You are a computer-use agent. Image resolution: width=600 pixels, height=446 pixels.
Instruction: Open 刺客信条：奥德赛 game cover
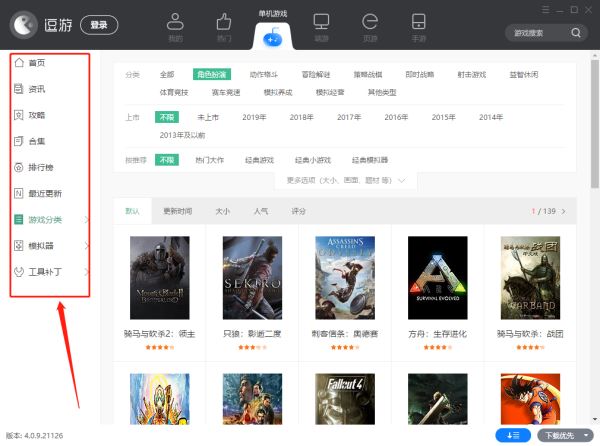tap(345, 278)
